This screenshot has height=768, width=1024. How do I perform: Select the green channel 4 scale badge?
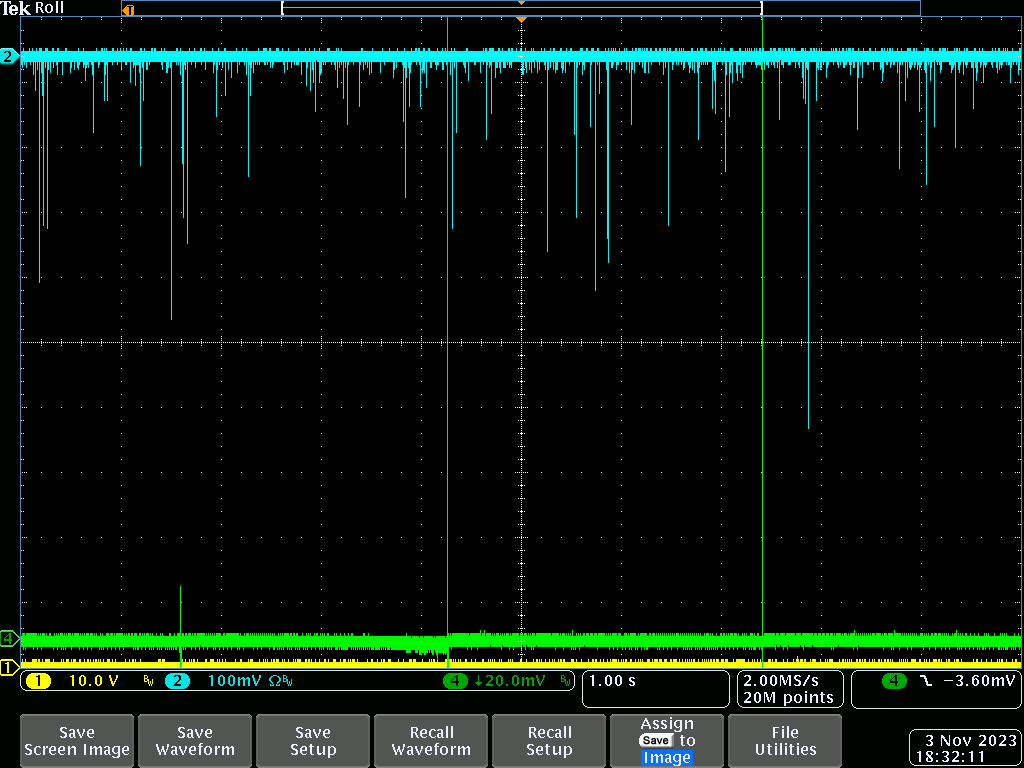point(456,681)
